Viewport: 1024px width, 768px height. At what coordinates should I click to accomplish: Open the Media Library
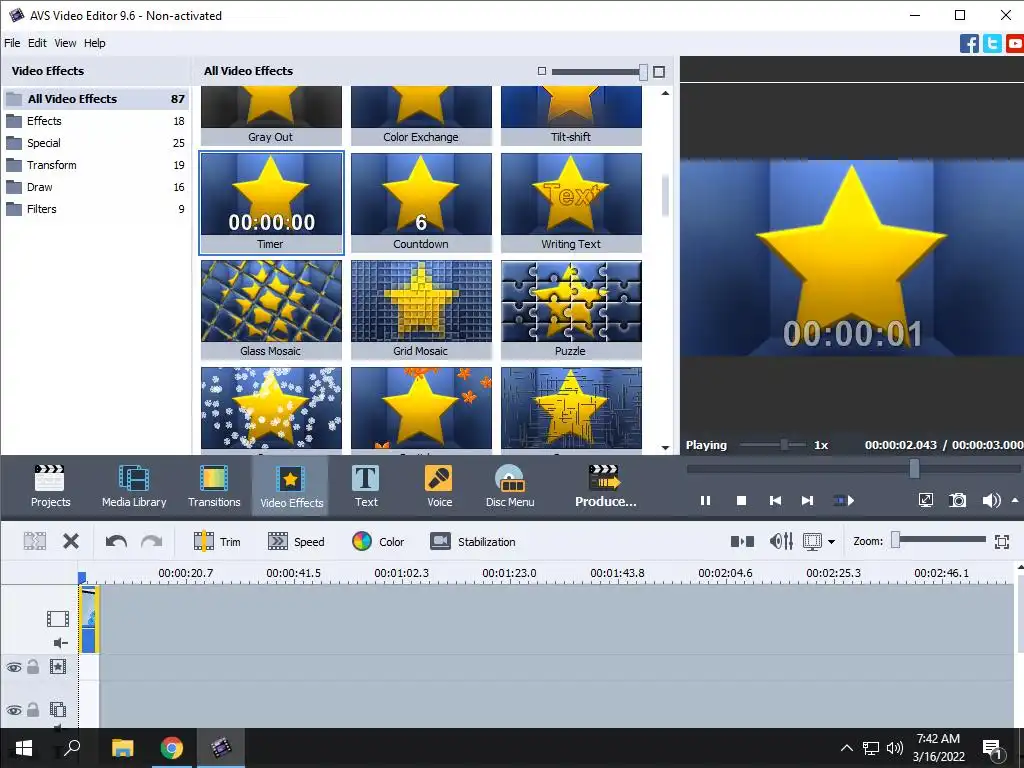point(134,486)
